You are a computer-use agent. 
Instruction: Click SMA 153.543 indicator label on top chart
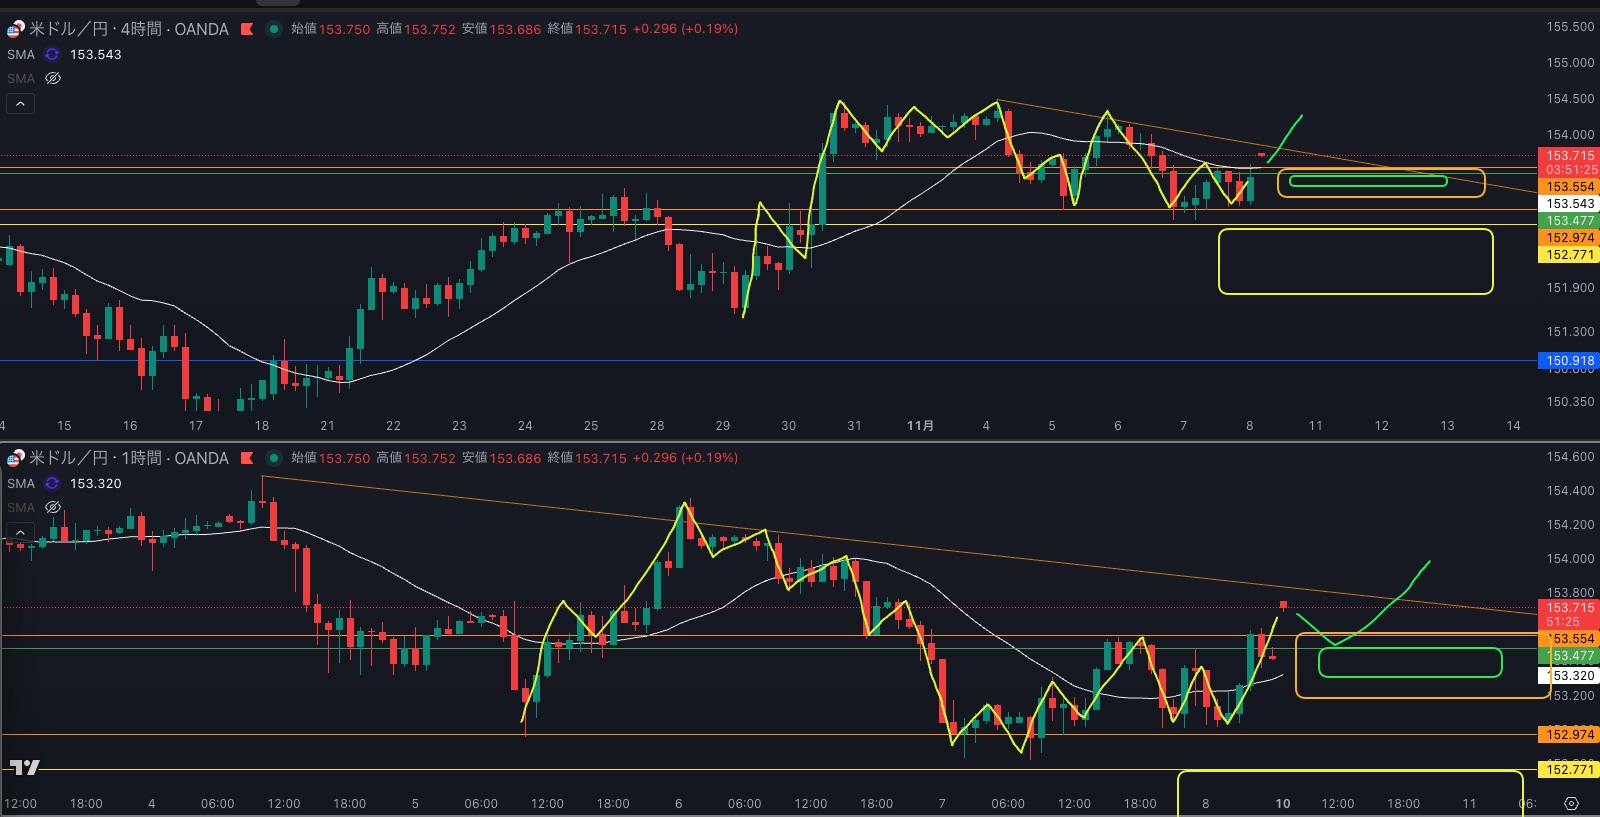[21, 54]
